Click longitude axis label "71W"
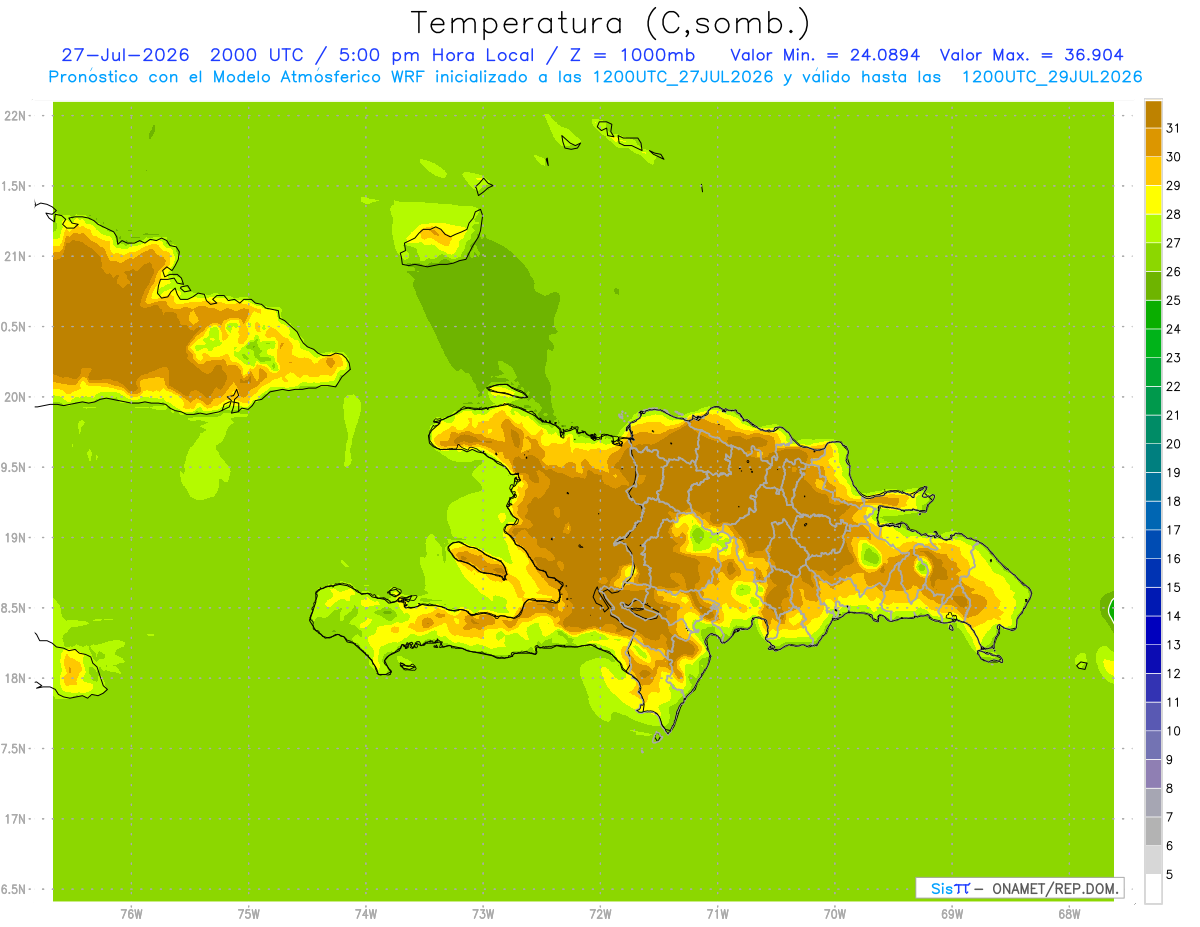 (x=717, y=914)
